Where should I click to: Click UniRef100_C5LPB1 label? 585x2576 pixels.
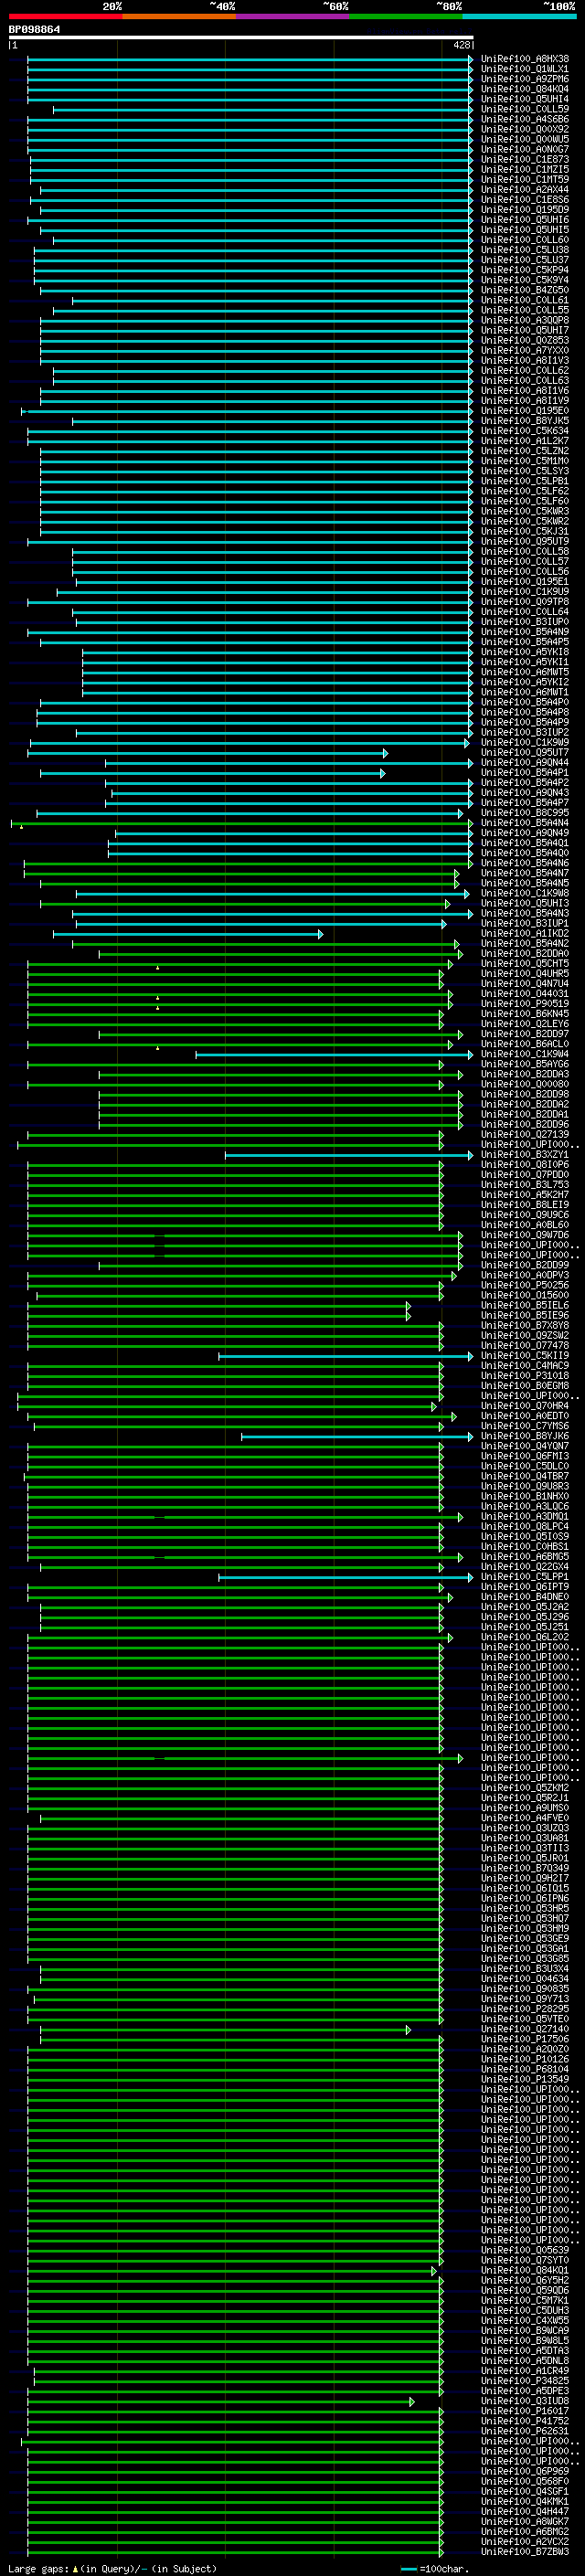coord(525,481)
